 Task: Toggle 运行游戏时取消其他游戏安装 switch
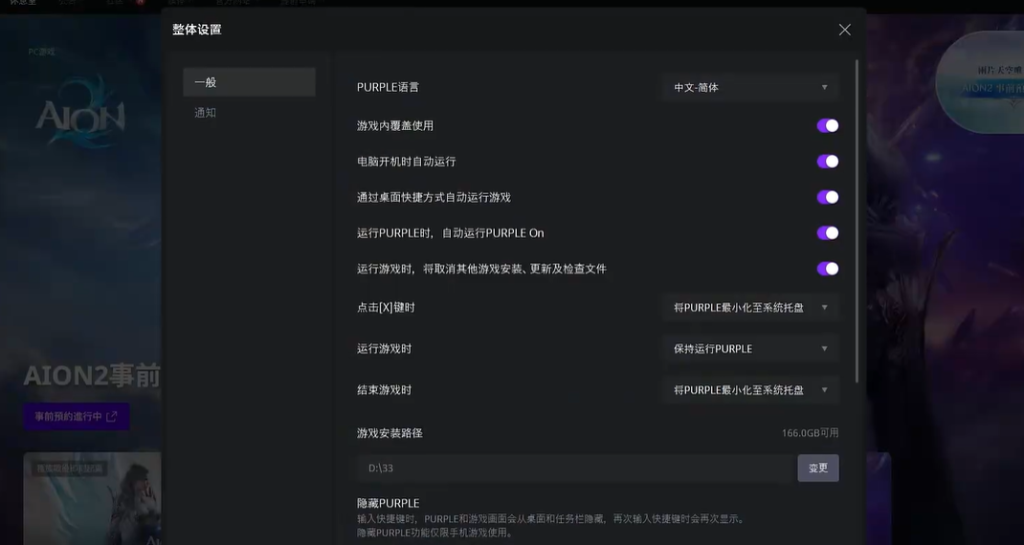click(x=827, y=269)
